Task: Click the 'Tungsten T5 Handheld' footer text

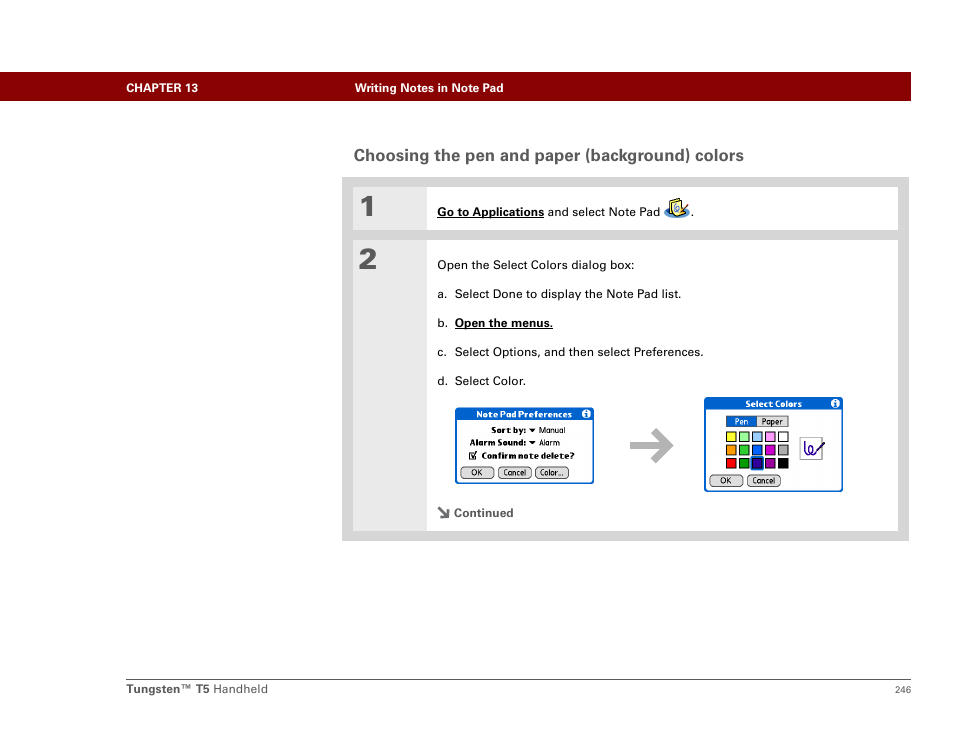Action: pyautogui.click(x=197, y=689)
